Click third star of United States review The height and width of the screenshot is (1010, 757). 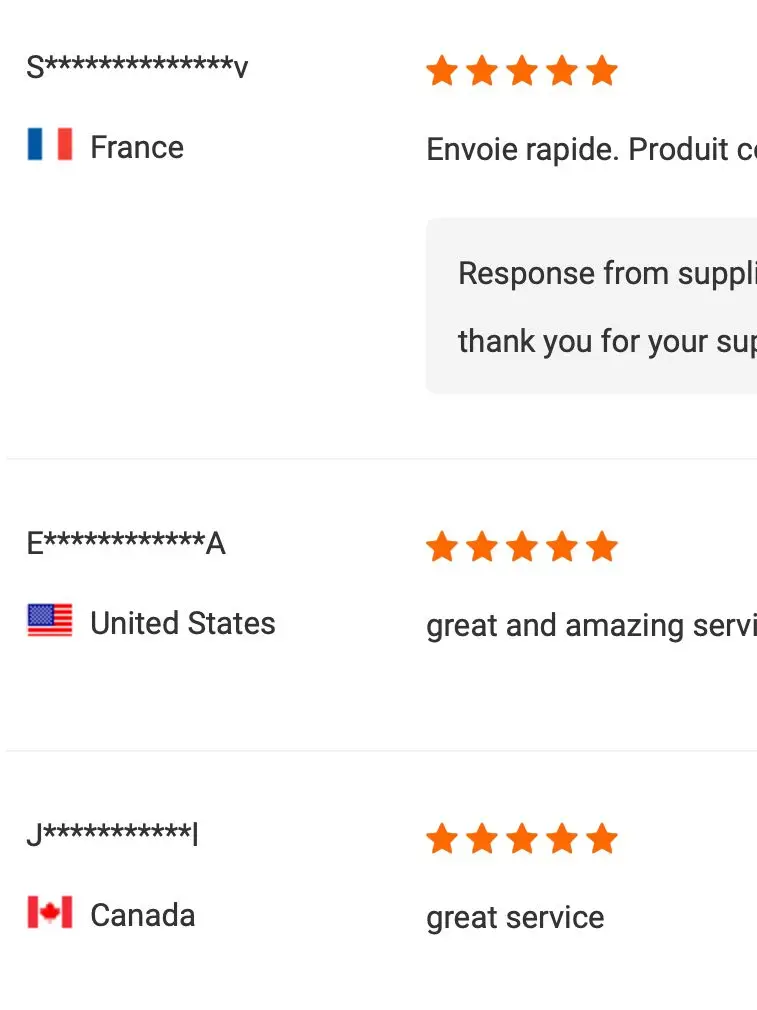pos(522,547)
